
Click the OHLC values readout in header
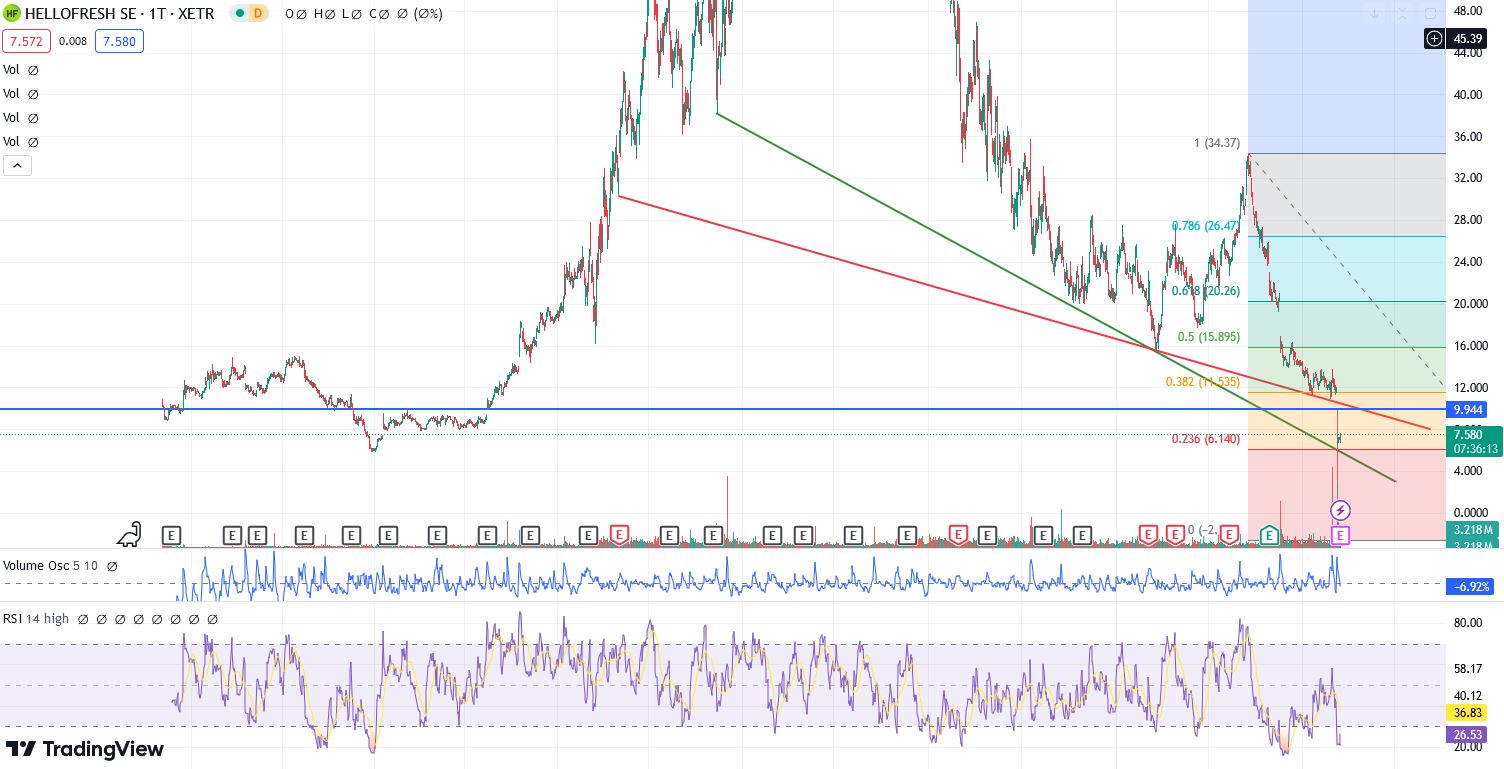click(x=364, y=14)
